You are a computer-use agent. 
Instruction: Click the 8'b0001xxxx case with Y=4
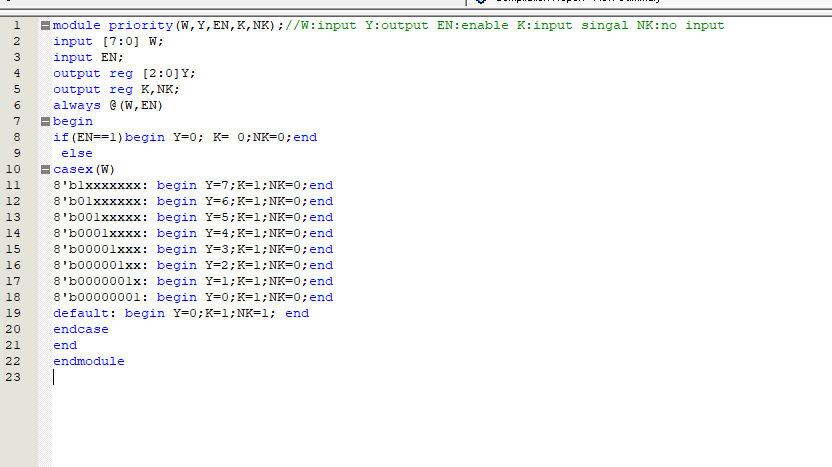[193, 233]
